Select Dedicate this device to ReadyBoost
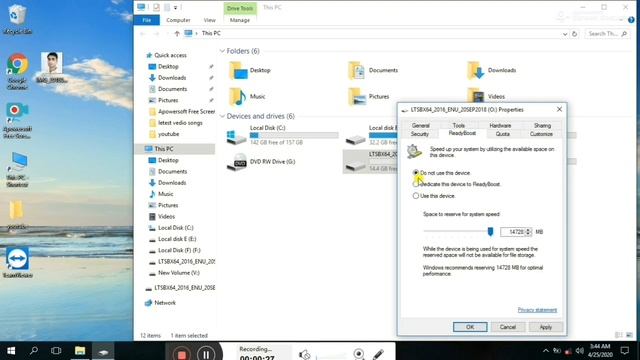640x360 pixels. tap(457, 184)
